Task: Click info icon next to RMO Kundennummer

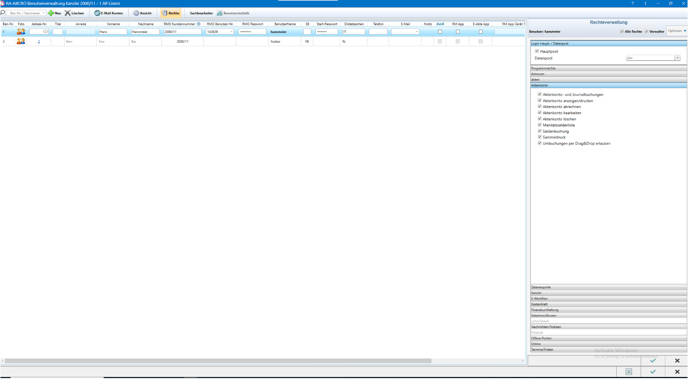Action: pyautogui.click(x=199, y=24)
